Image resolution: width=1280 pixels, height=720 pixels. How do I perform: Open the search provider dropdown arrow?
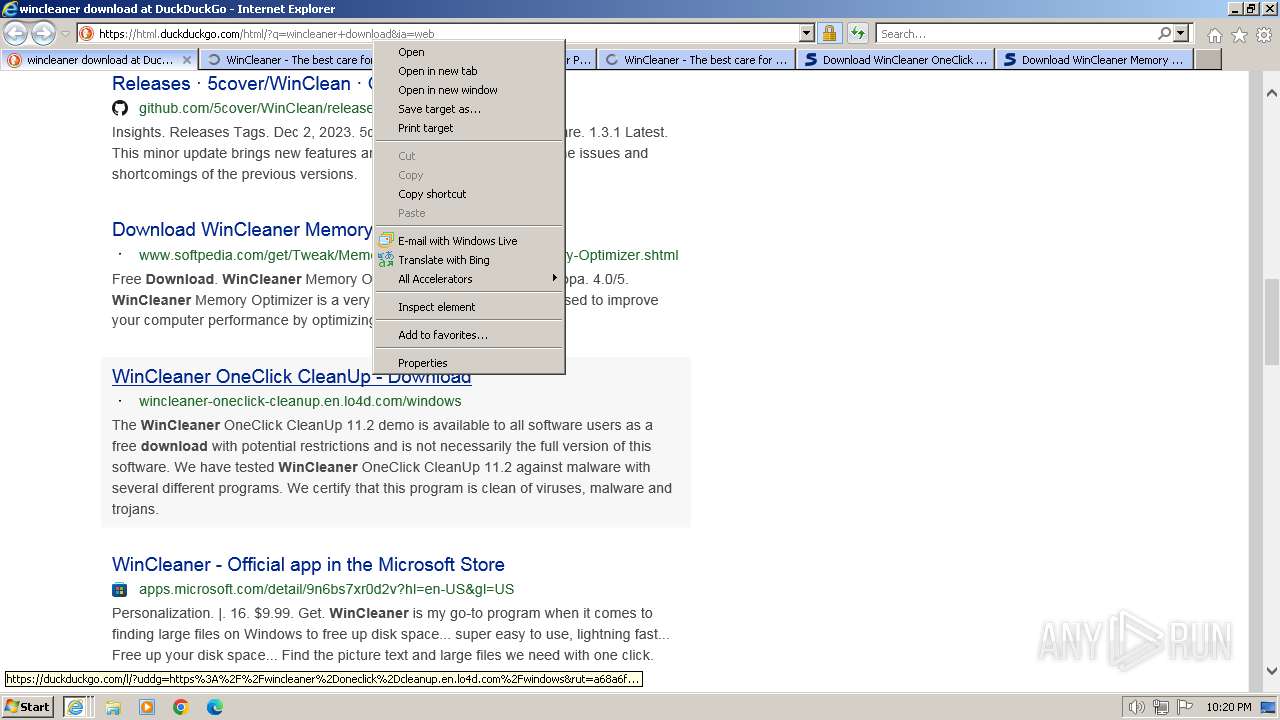[1181, 33]
